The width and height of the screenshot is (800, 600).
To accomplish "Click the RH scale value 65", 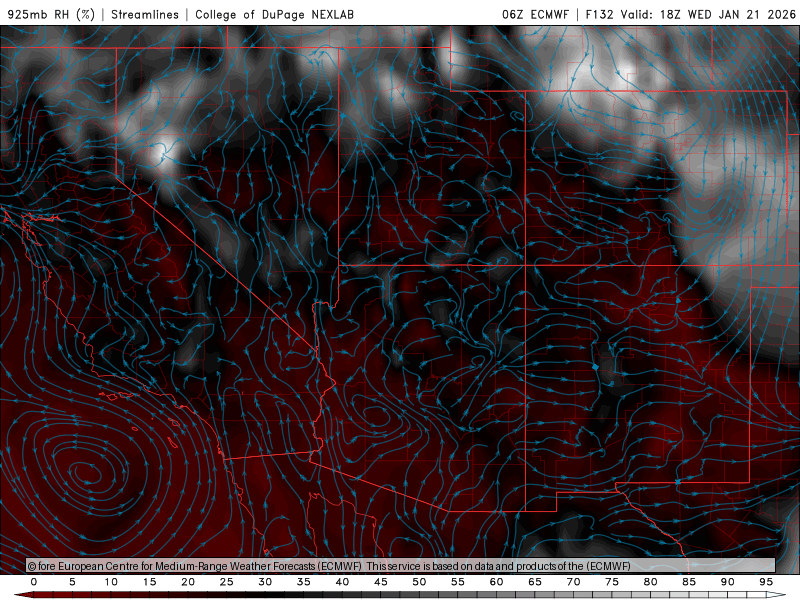I will [535, 582].
